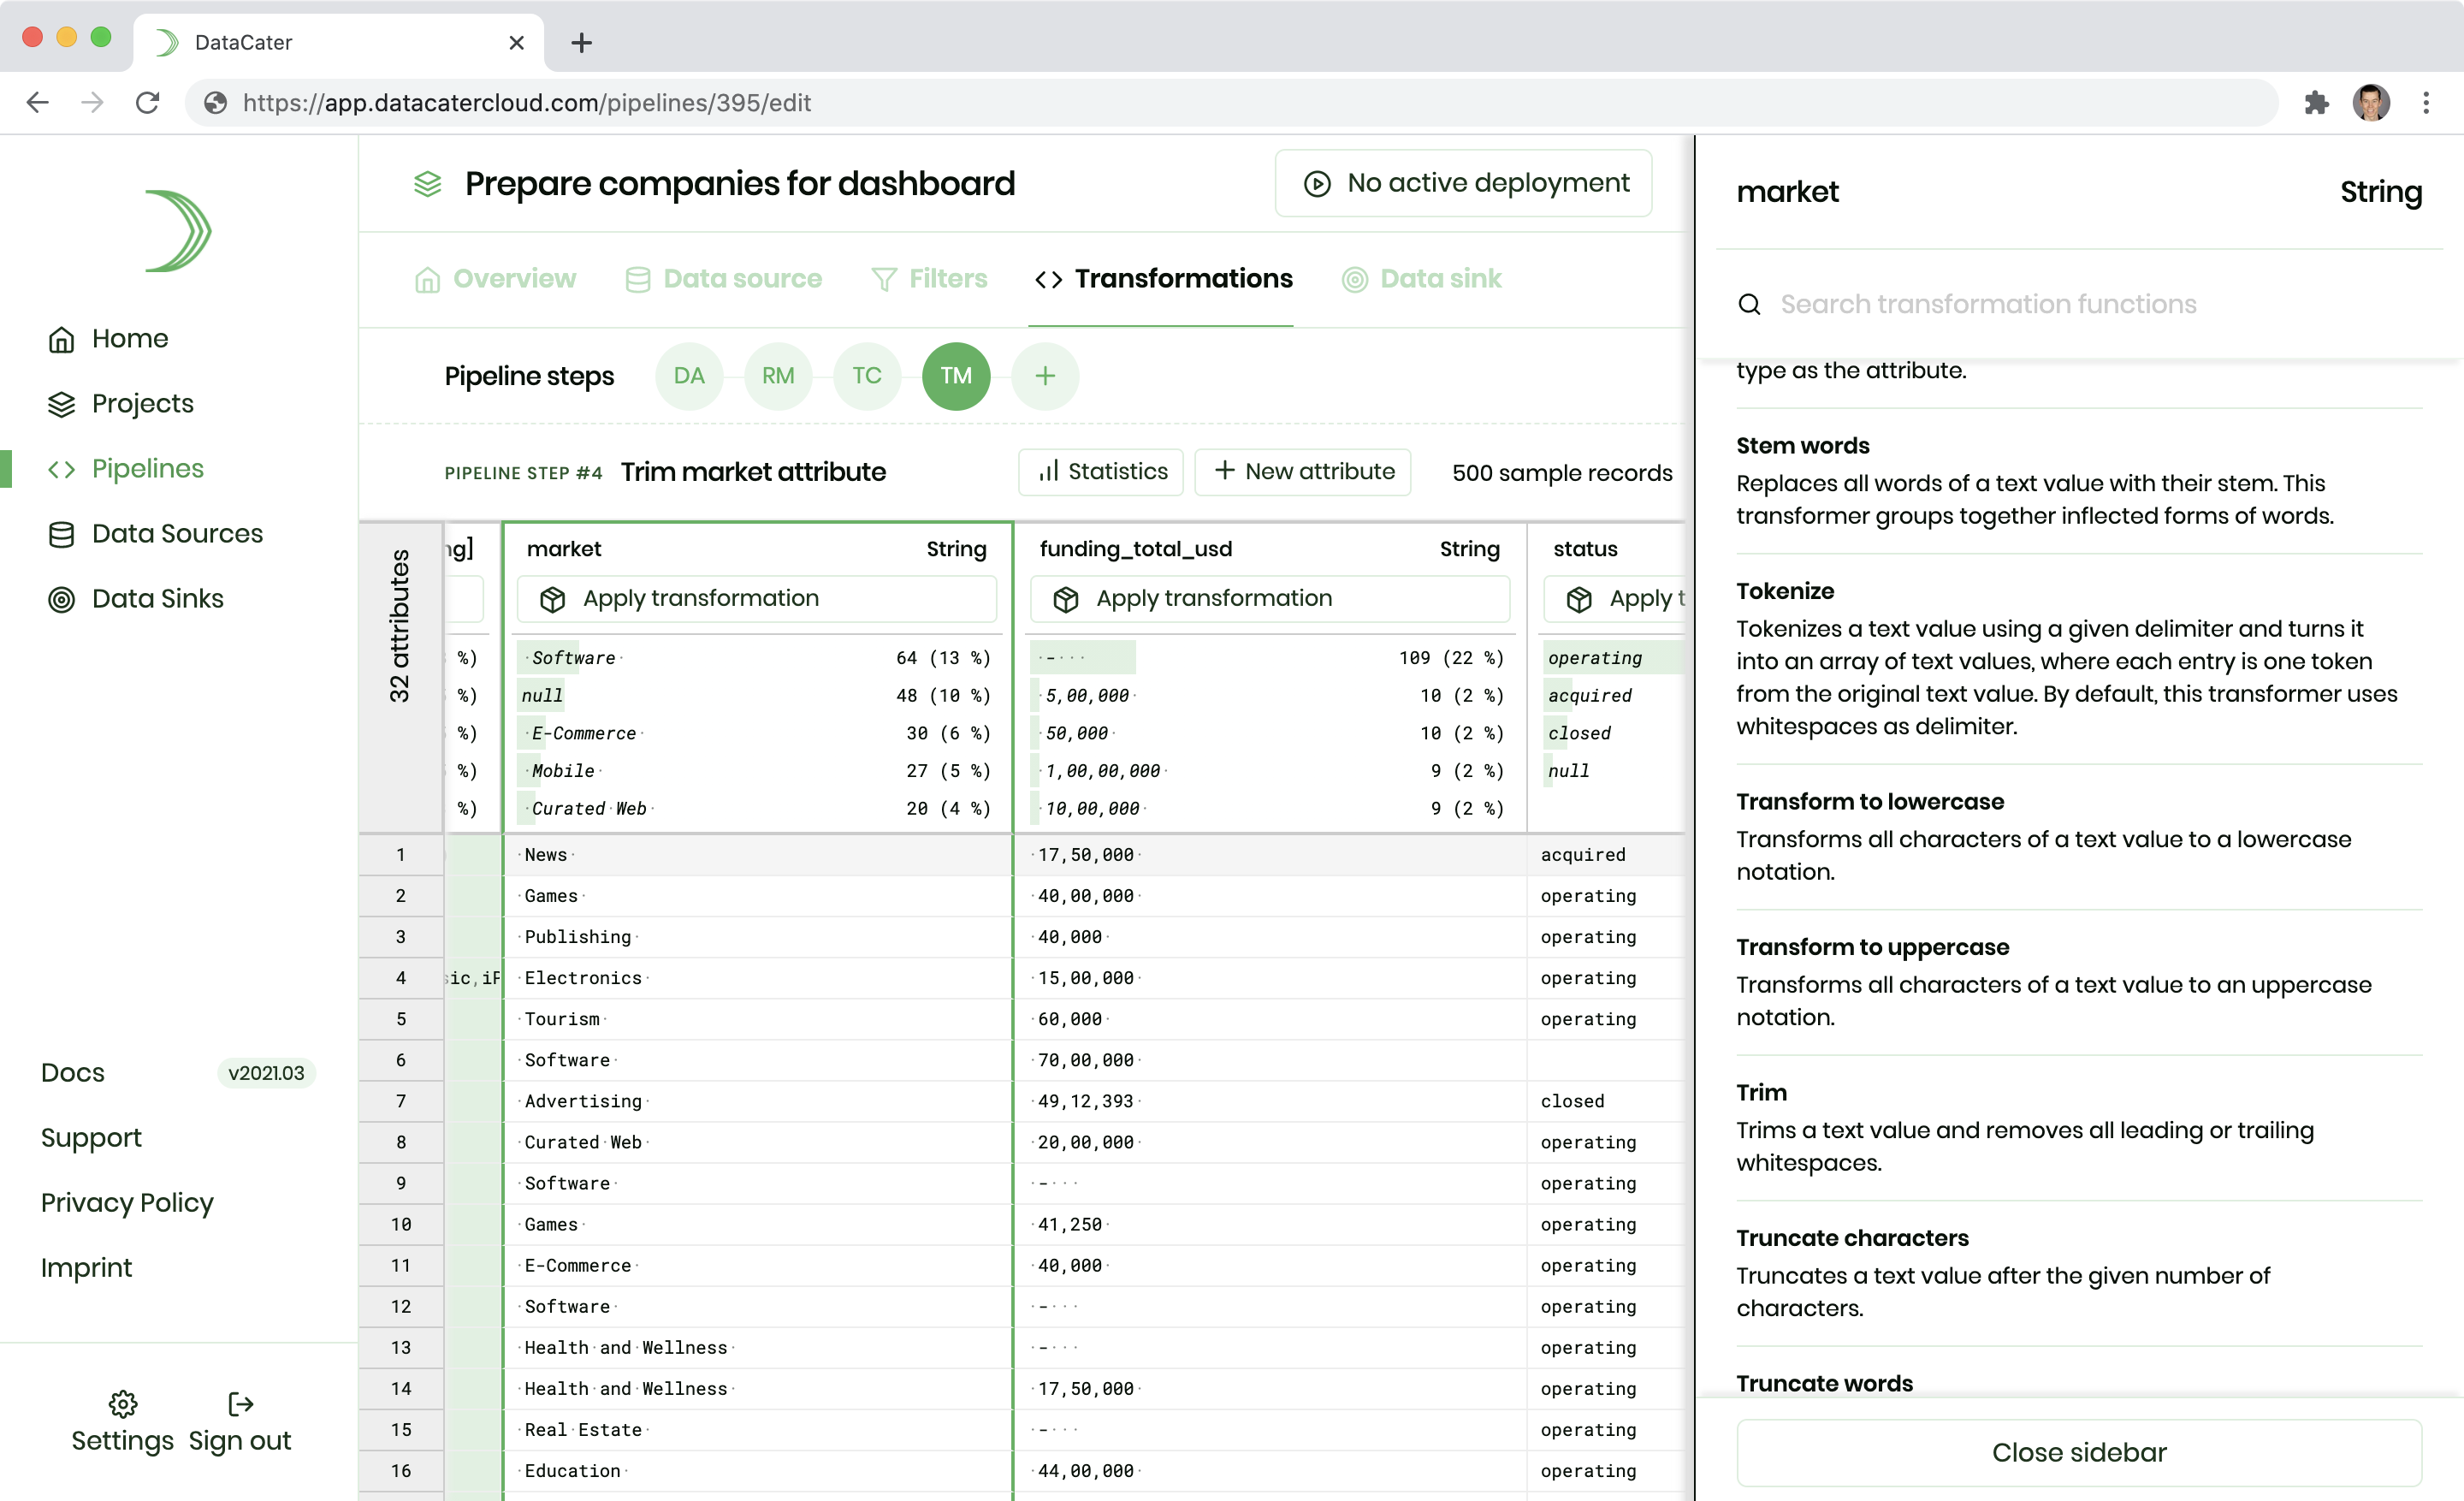This screenshot has height=1501, width=2464.
Task: Click the DataCater home logo icon
Action: coord(176,230)
